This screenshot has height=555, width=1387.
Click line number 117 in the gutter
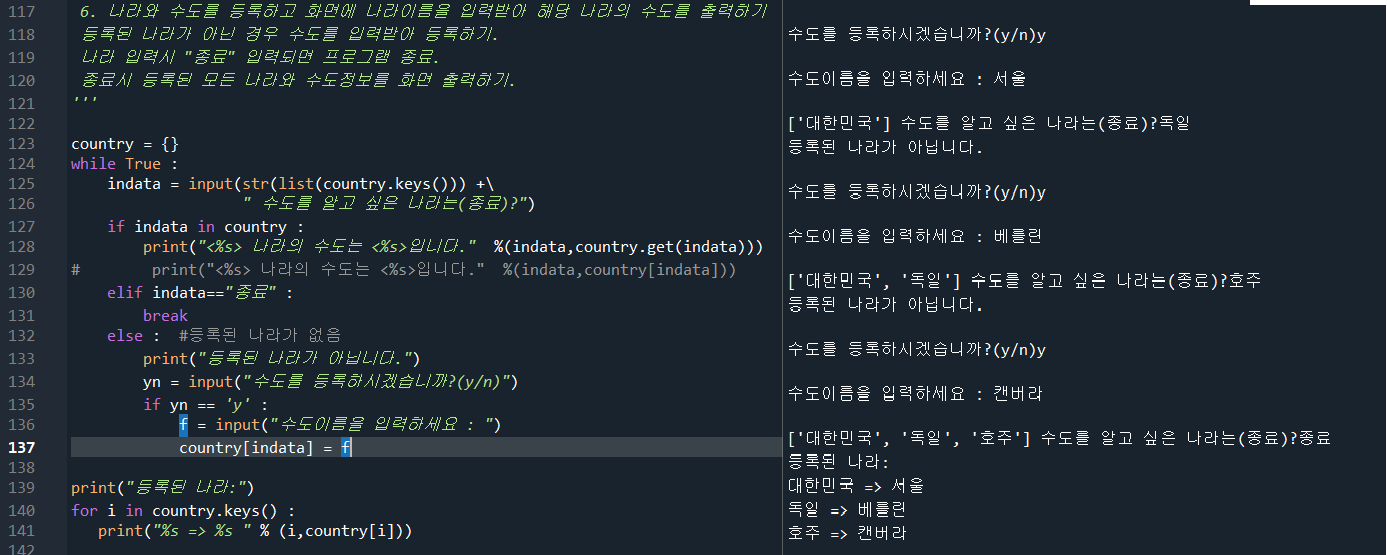21,12
